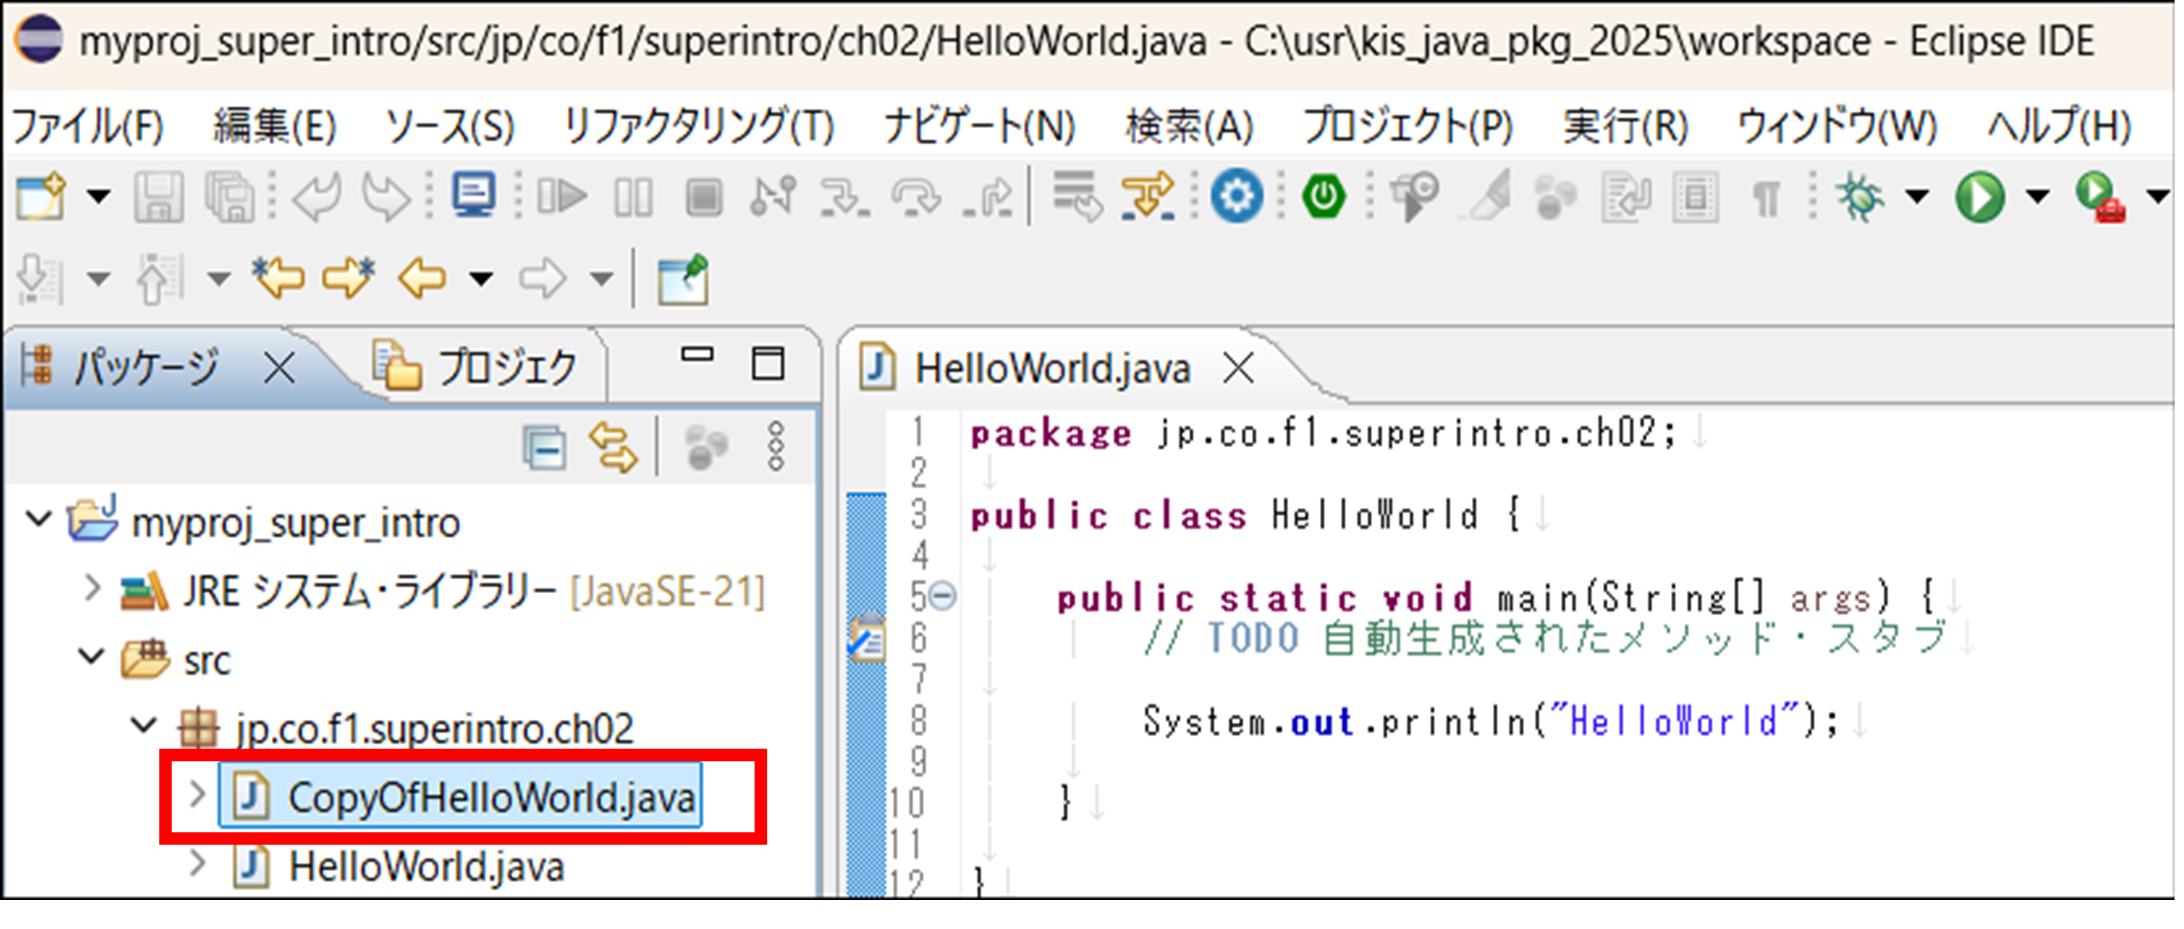Image resolution: width=2184 pixels, height=929 pixels.
Task: Select CopyOfHelloWorld.java in the tree
Action: (490, 797)
